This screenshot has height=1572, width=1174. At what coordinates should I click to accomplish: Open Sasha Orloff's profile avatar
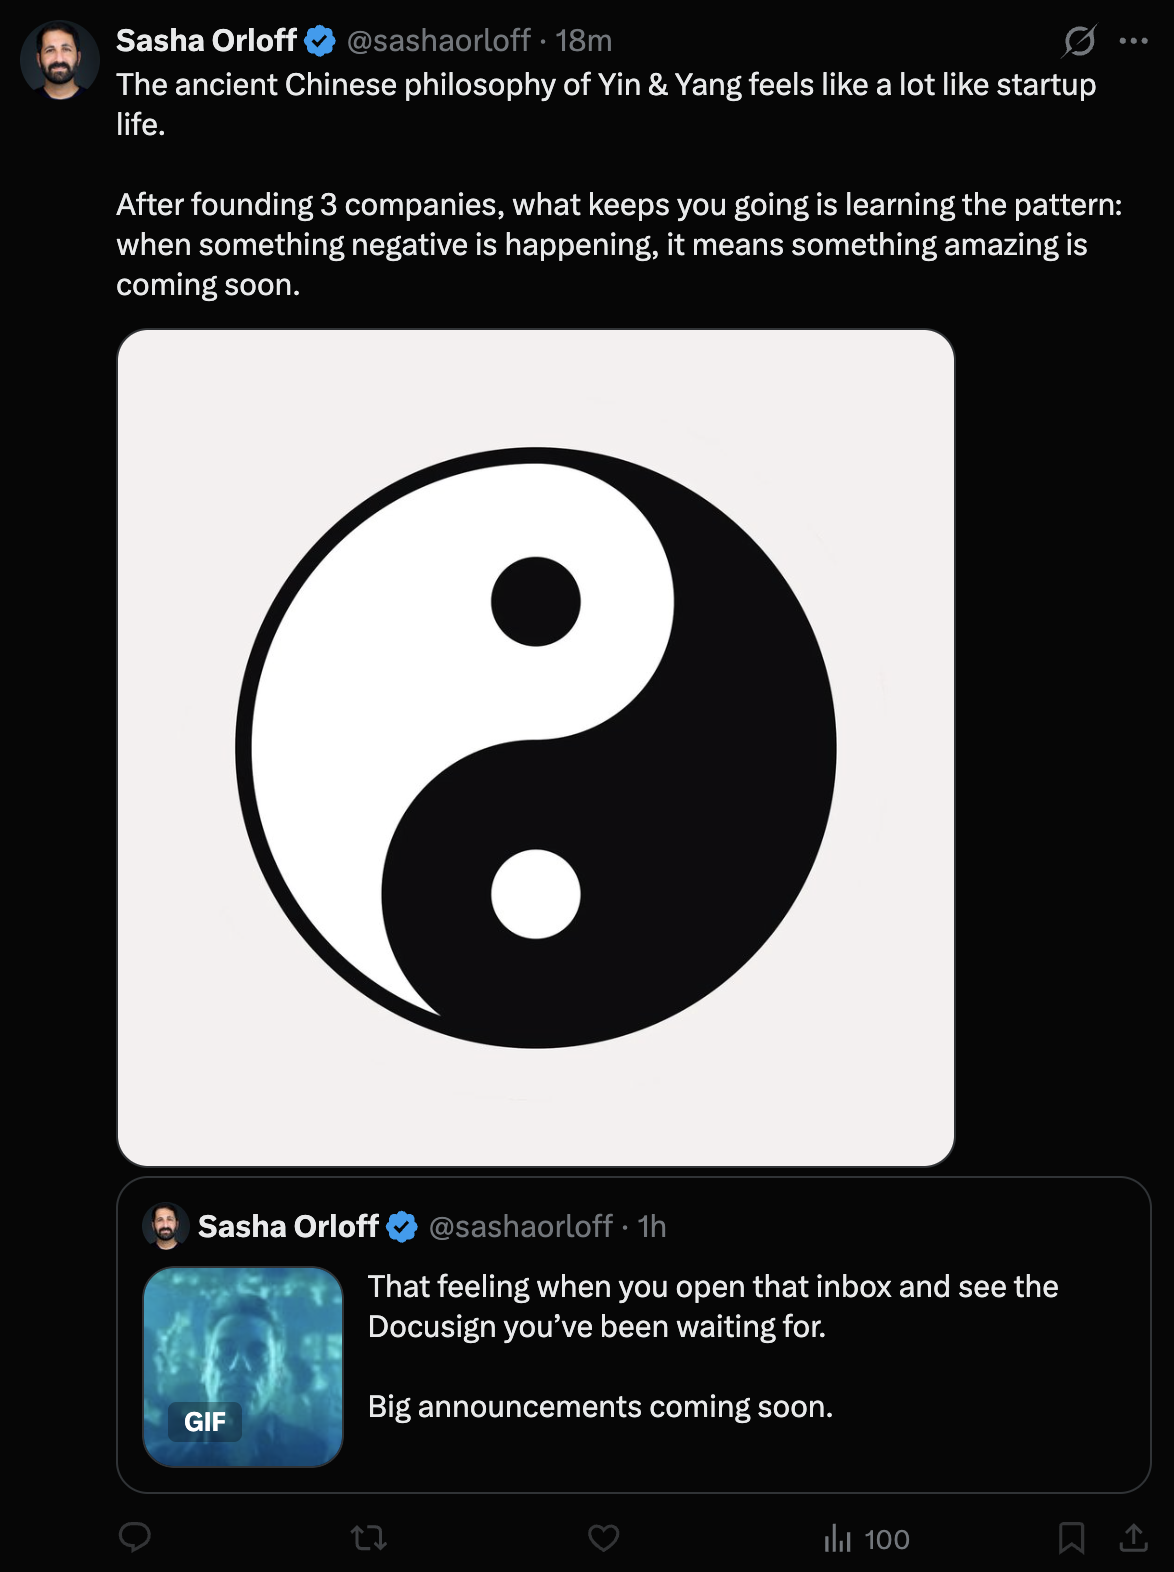click(x=60, y=60)
